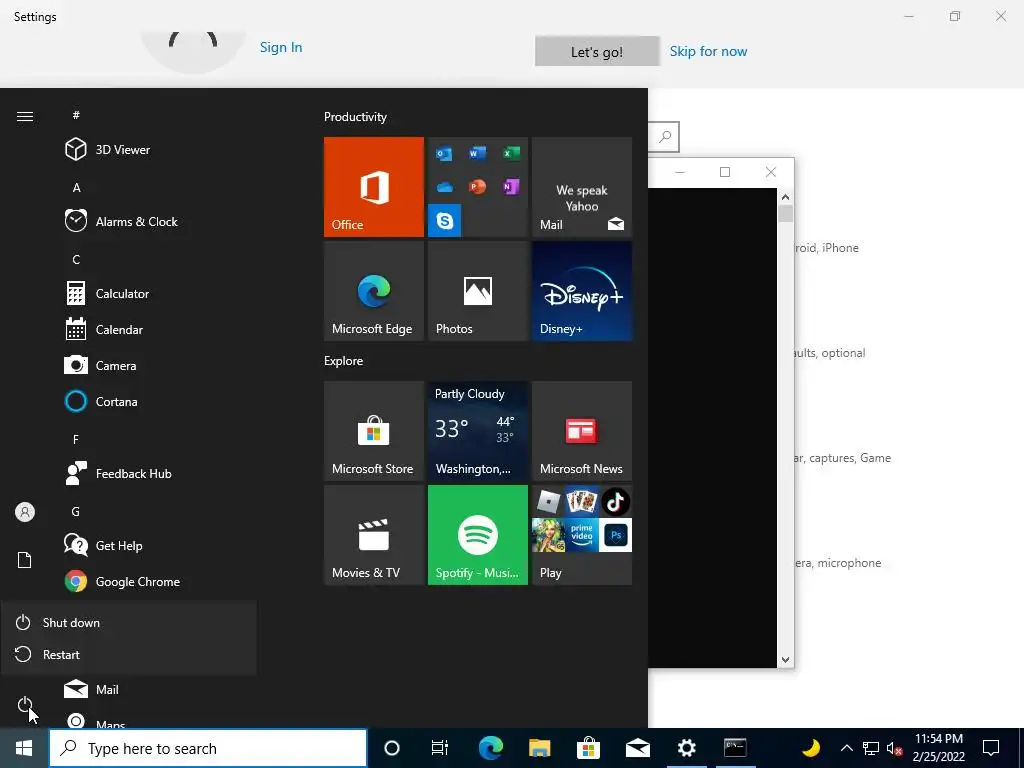Image resolution: width=1024 pixels, height=768 pixels.
Task: Click the Windows Start button
Action: pos(24,748)
